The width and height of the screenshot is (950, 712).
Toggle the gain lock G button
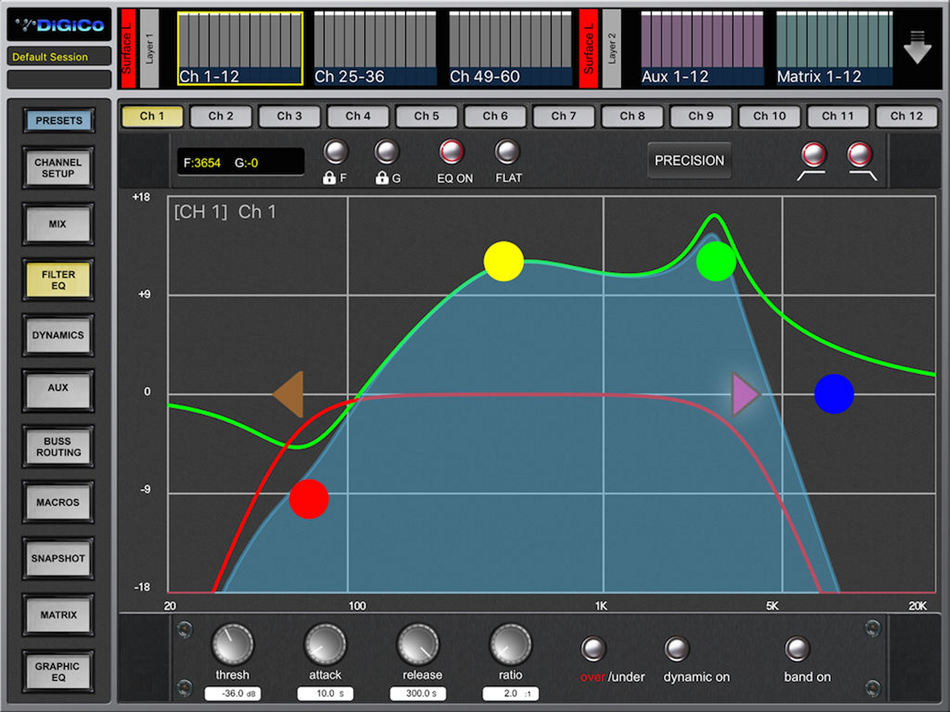[387, 152]
